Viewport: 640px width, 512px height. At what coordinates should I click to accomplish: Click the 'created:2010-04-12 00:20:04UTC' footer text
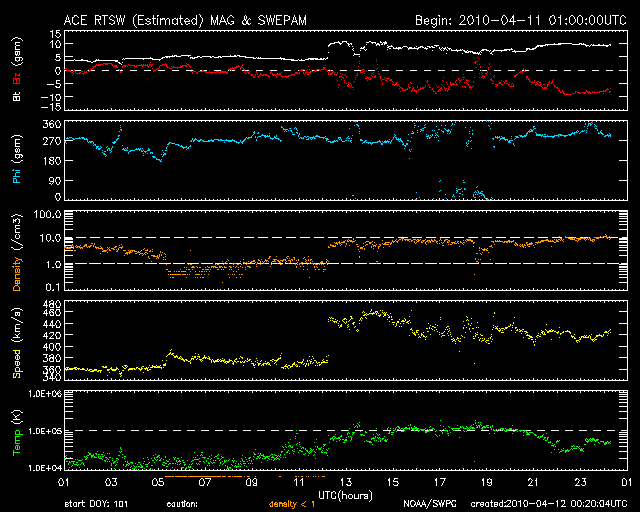click(x=549, y=504)
